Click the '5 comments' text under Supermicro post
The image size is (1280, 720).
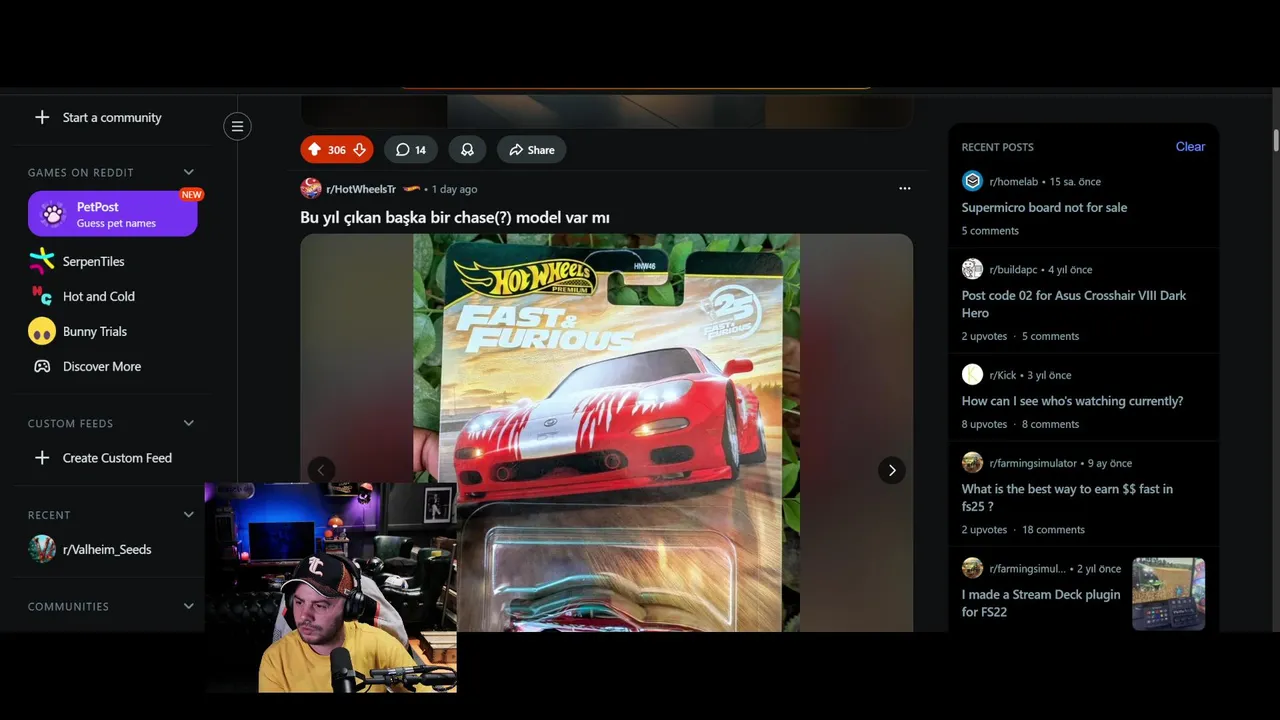[990, 231]
